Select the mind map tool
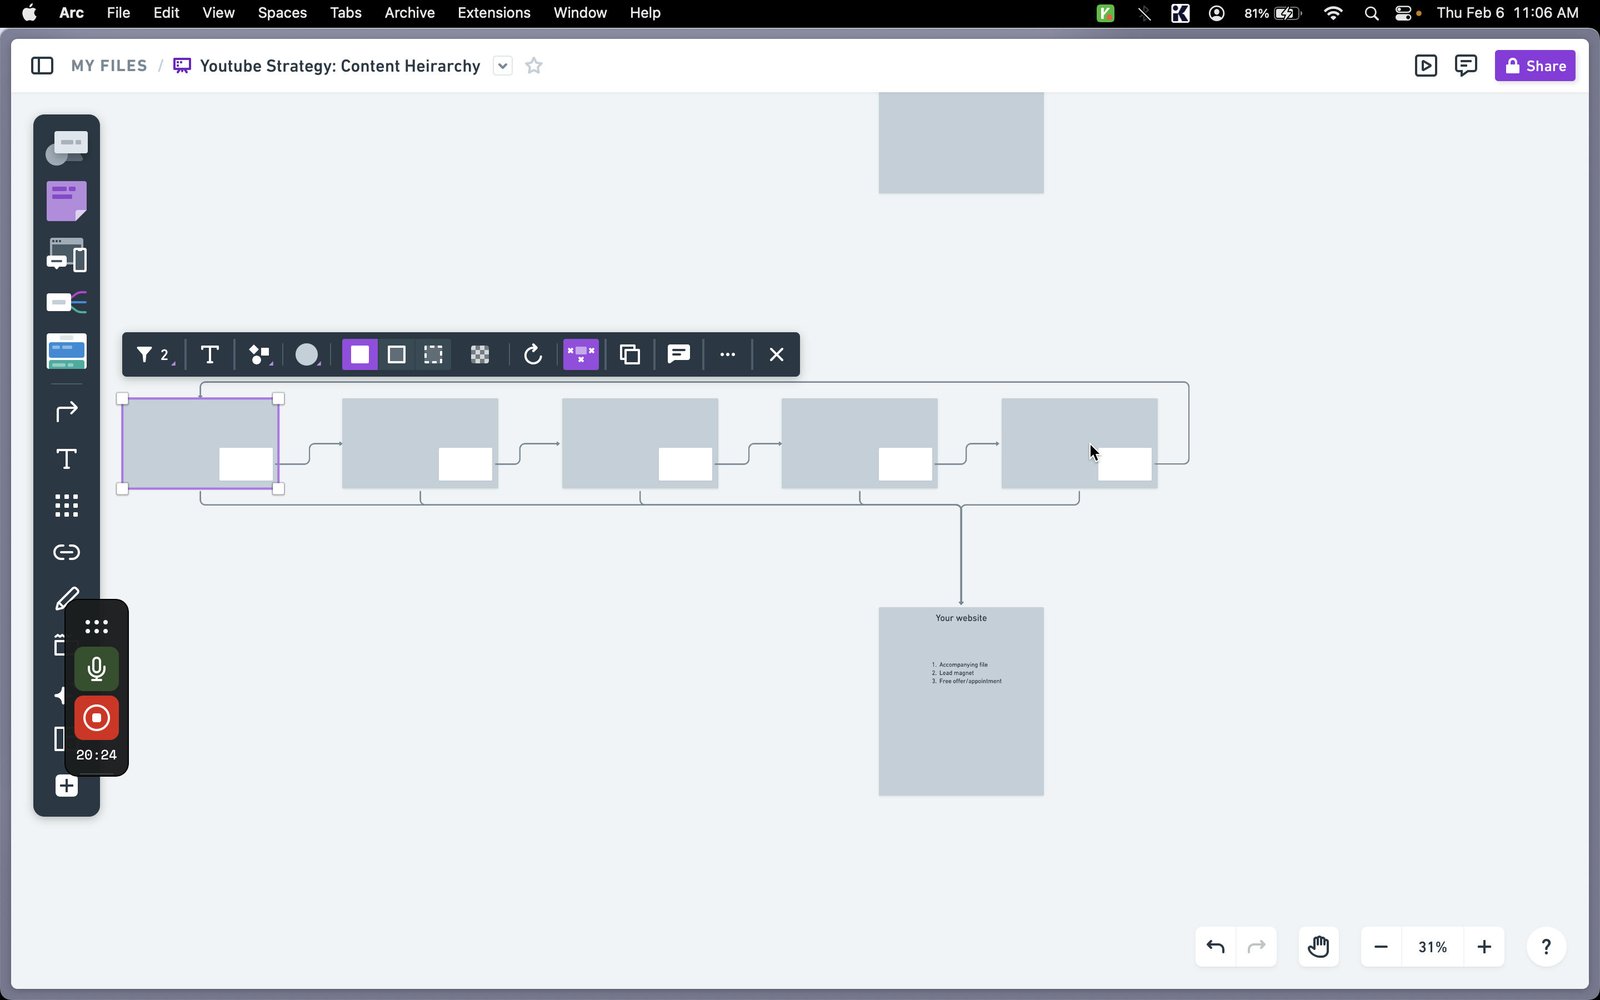Screen dimensions: 1600x1000 [x=66, y=302]
